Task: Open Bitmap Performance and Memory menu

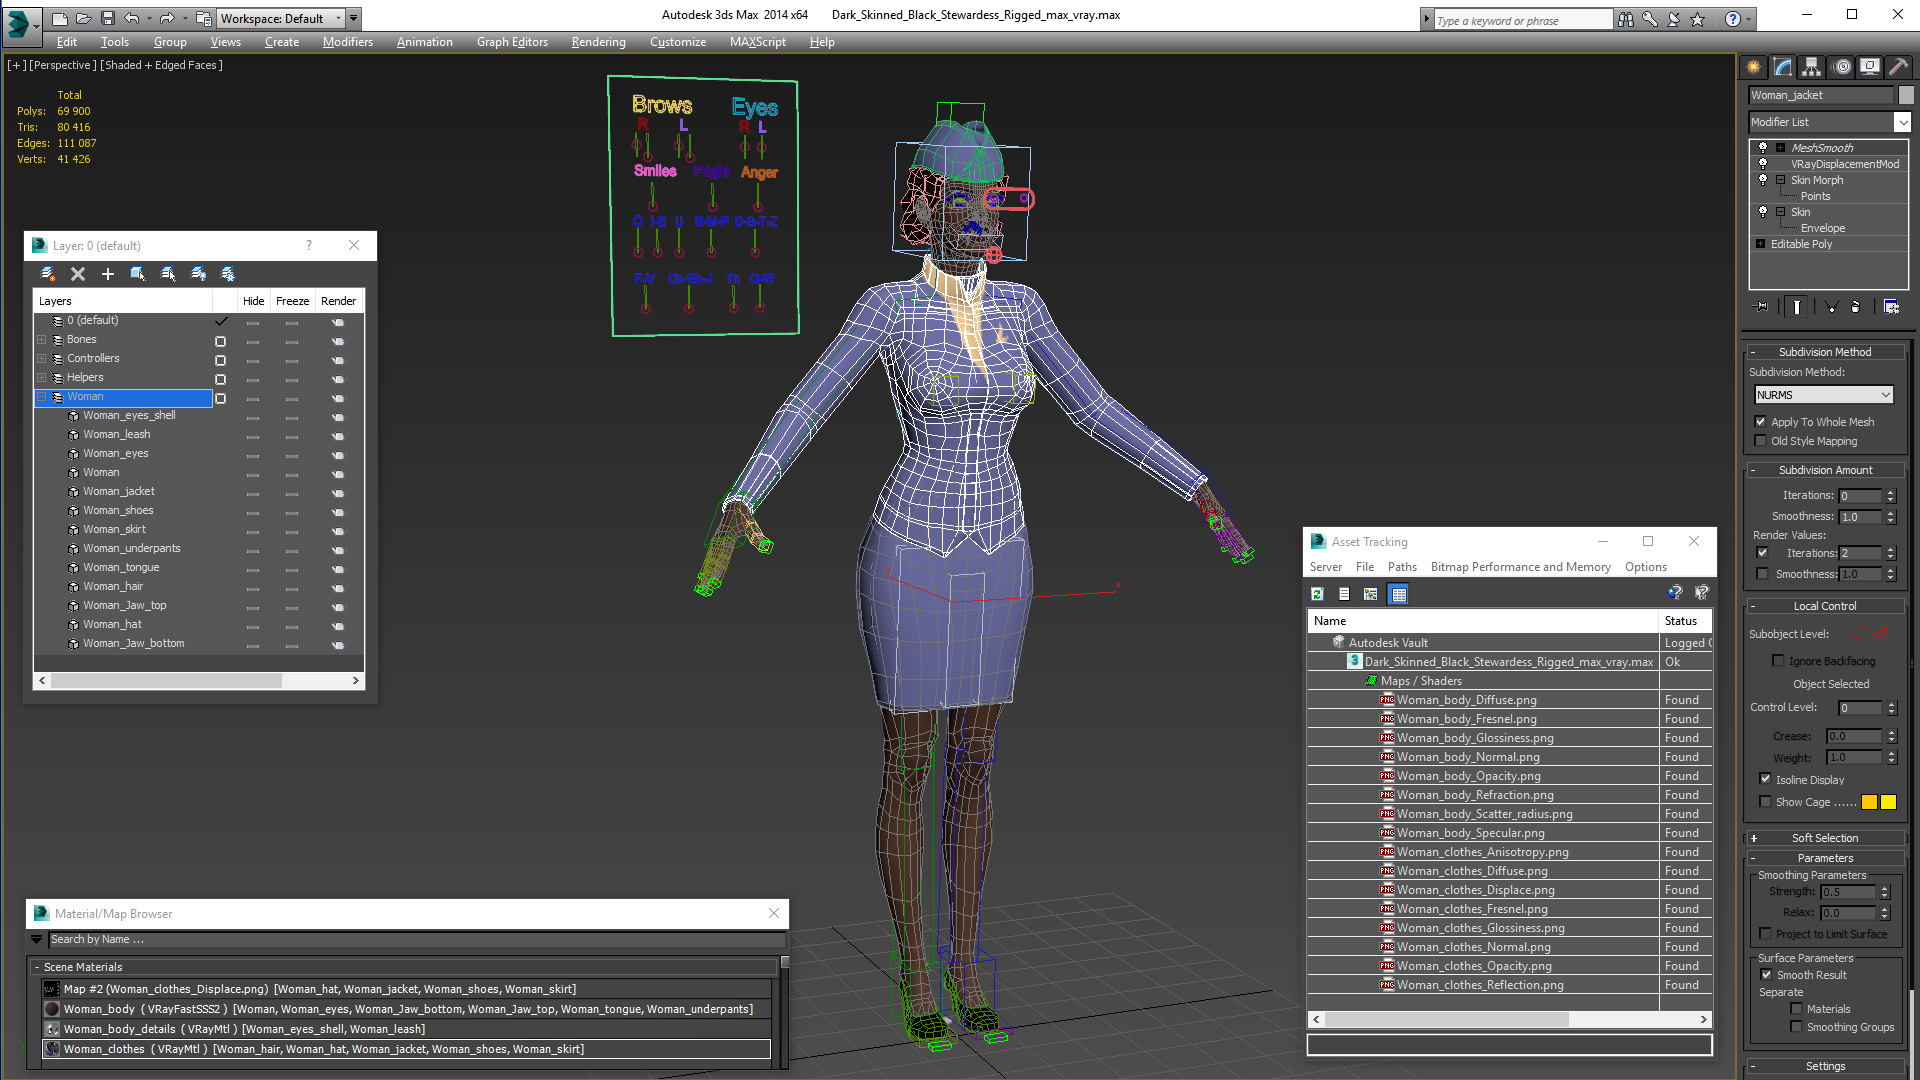Action: click(x=1520, y=567)
